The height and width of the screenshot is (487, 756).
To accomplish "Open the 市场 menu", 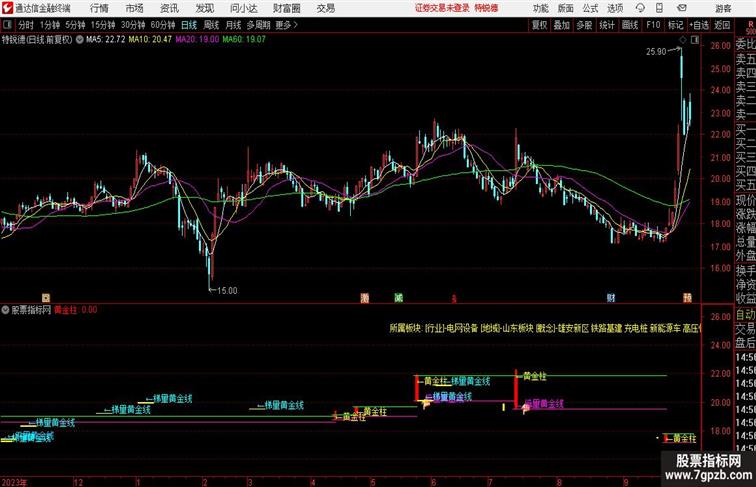I will (x=134, y=8).
